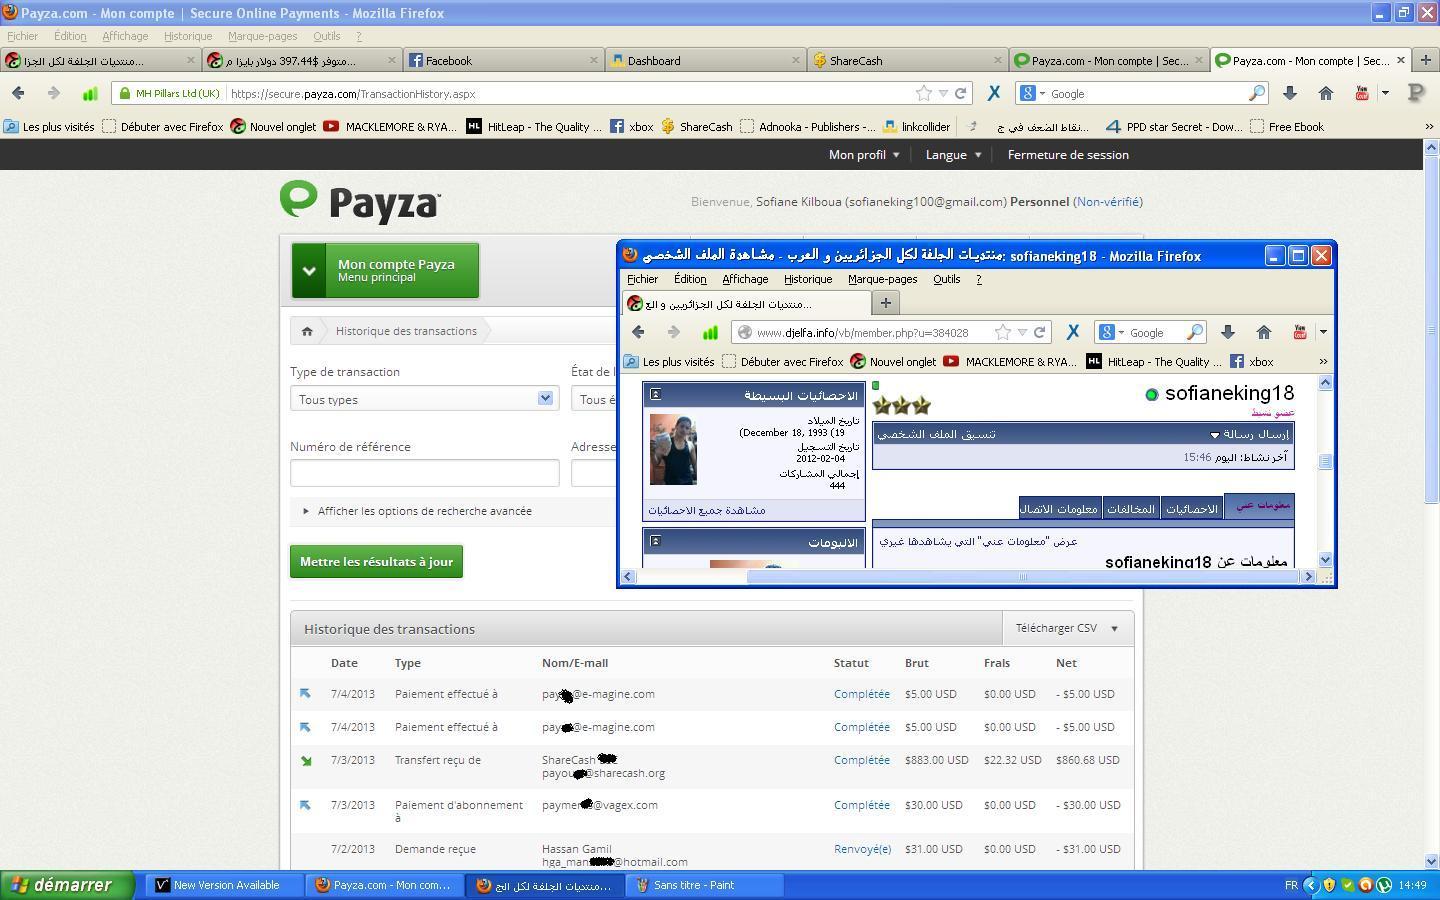This screenshot has width=1440, height=900.
Task: Select الاحصائيات profile tab in popup
Action: (1192, 508)
